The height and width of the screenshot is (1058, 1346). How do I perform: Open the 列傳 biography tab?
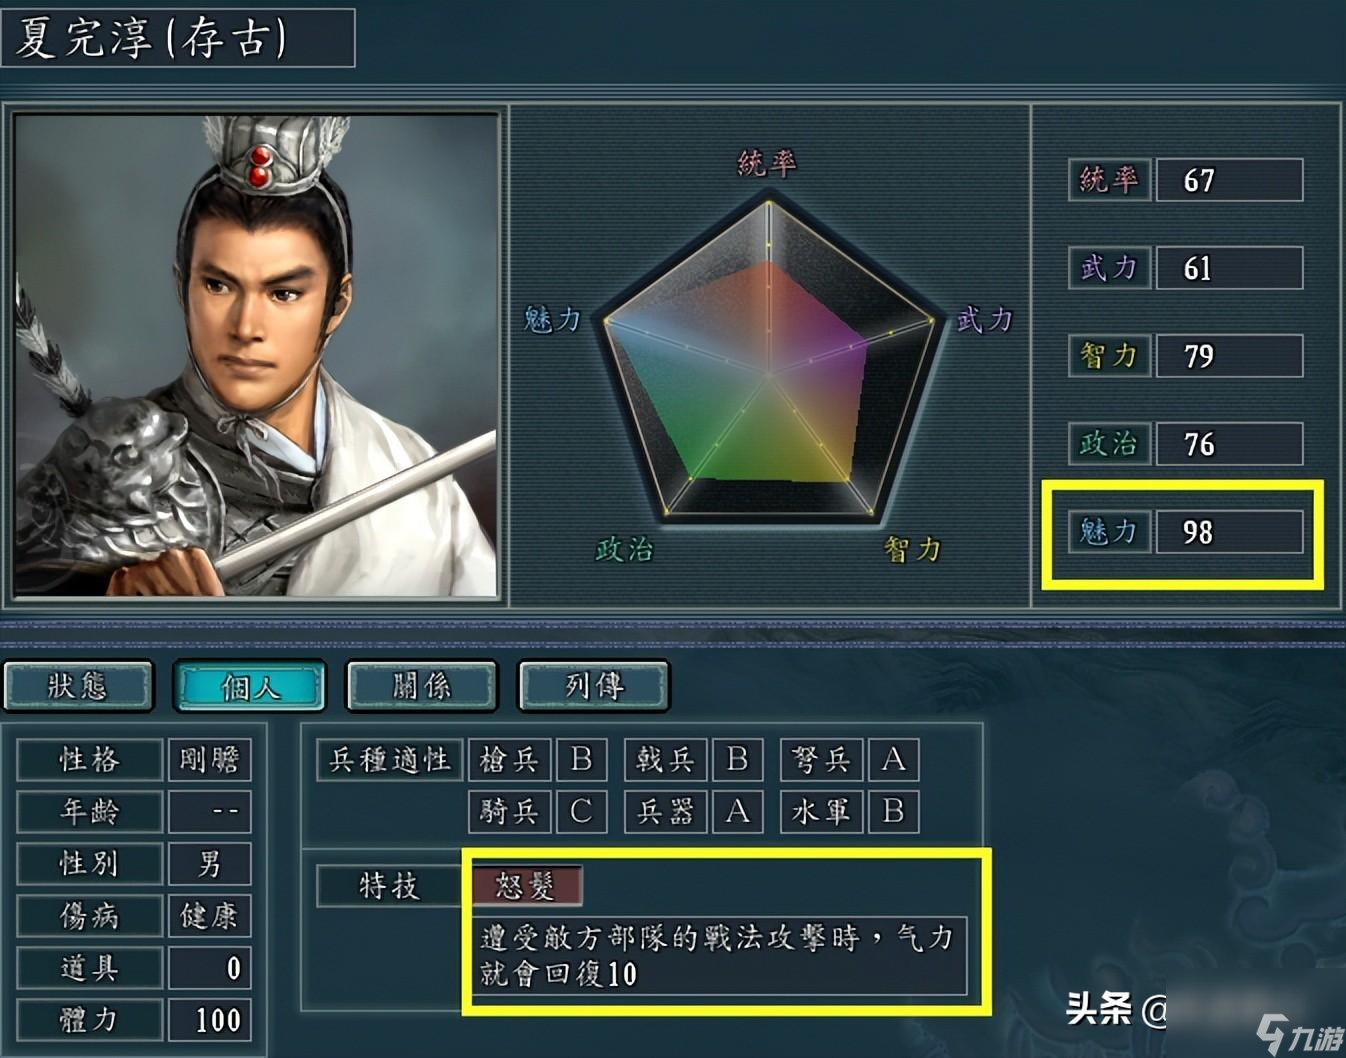594,686
